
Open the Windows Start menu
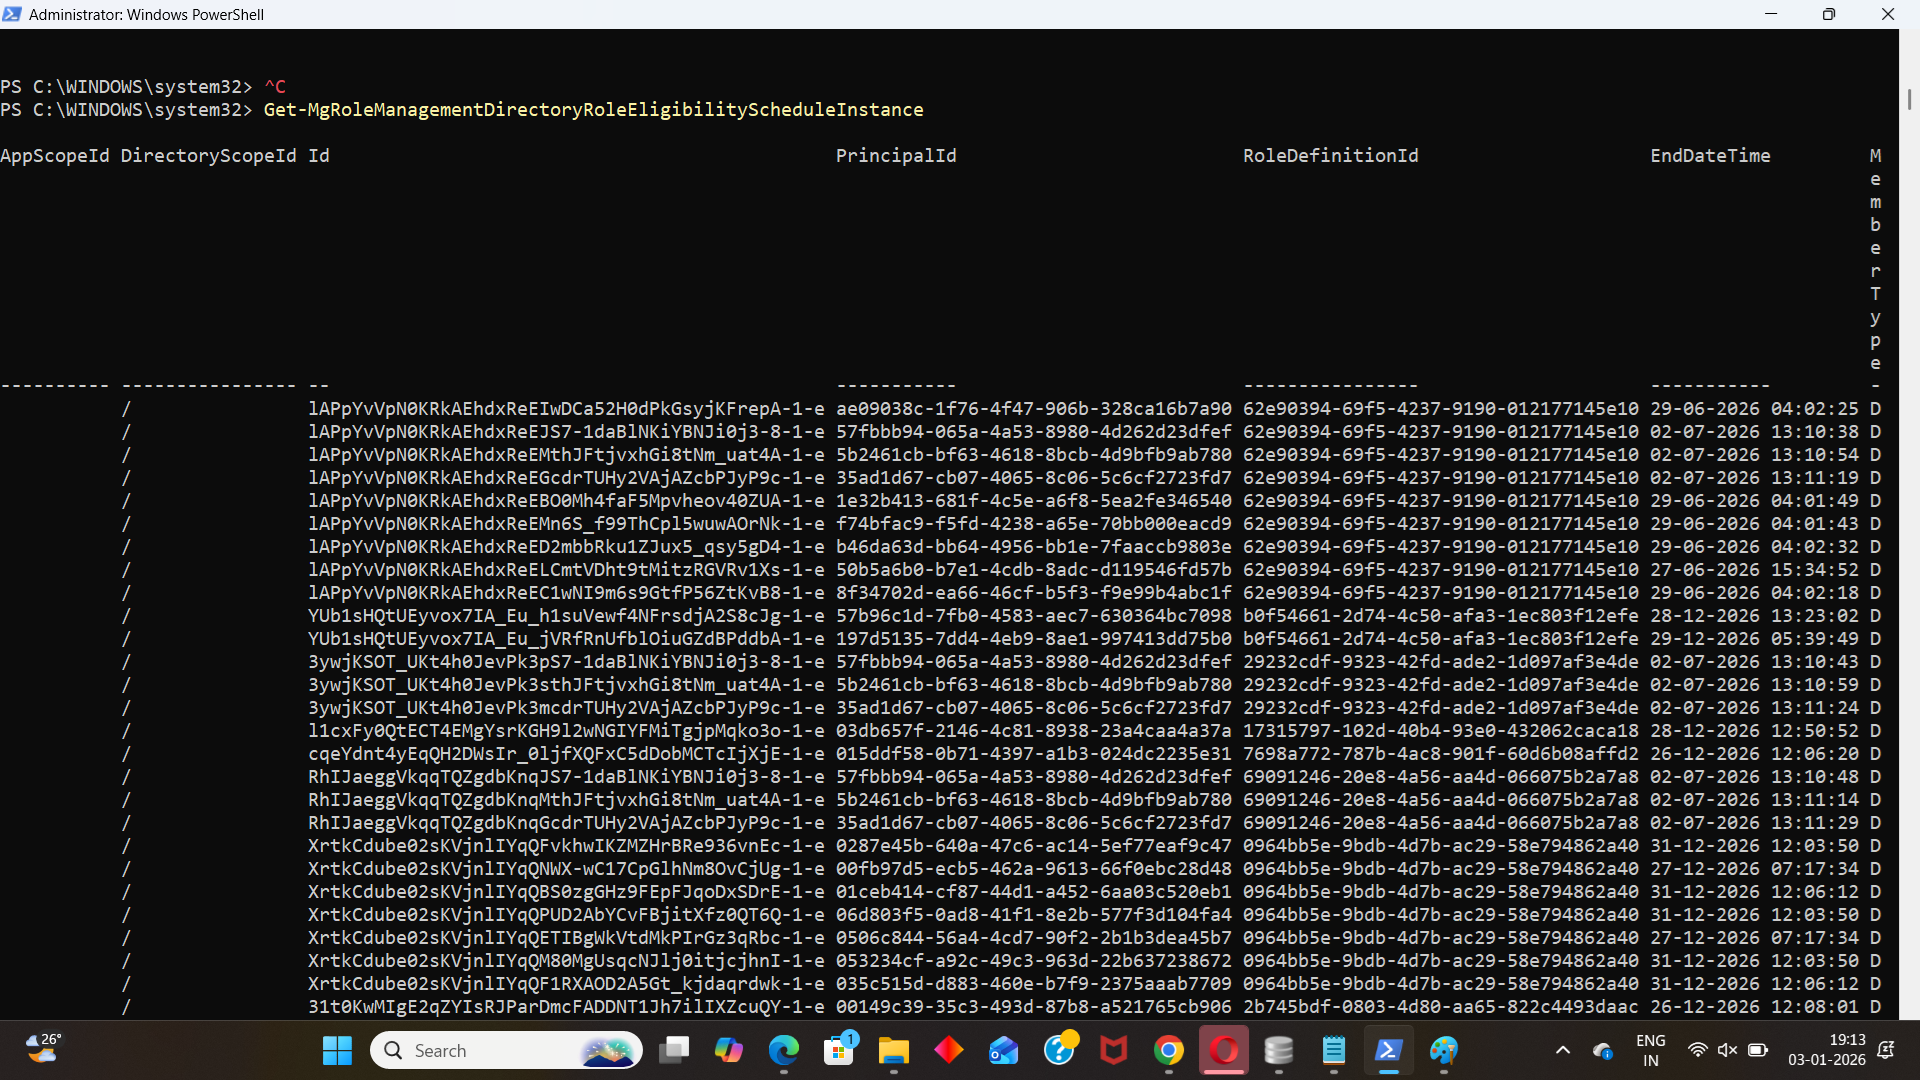pyautogui.click(x=337, y=1050)
